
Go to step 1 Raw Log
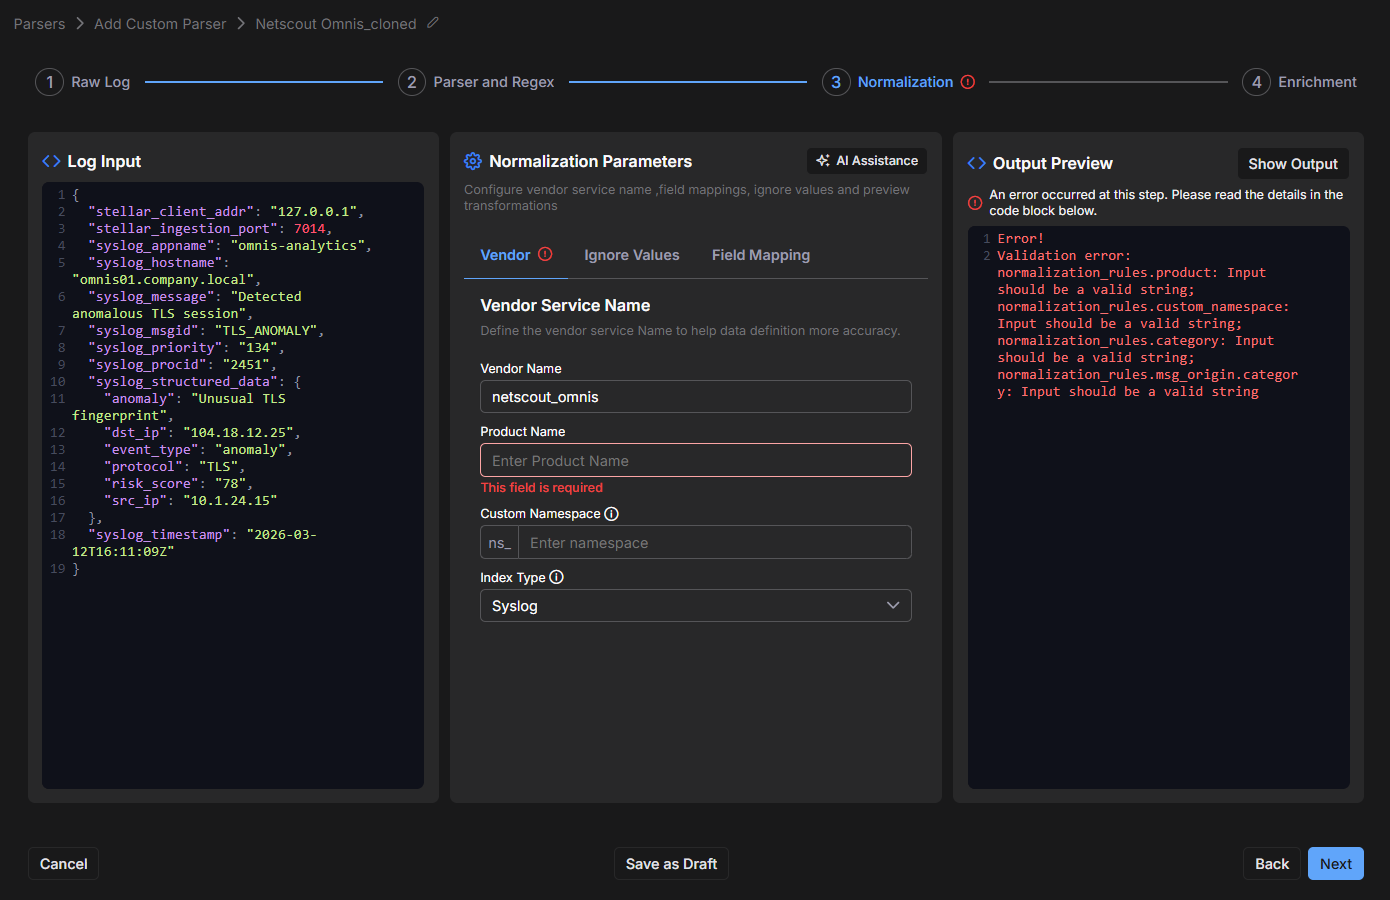tap(84, 82)
